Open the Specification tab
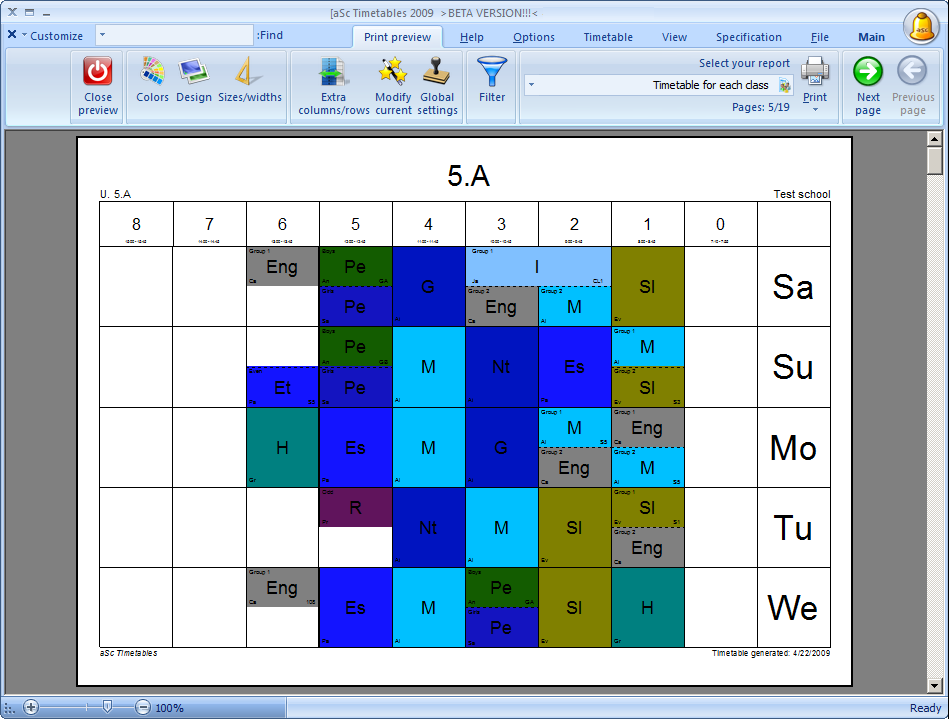 pyautogui.click(x=748, y=37)
